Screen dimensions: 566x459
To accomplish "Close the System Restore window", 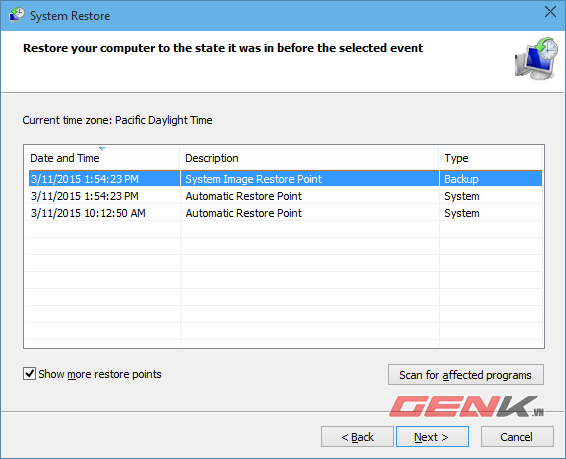I will click(550, 12).
